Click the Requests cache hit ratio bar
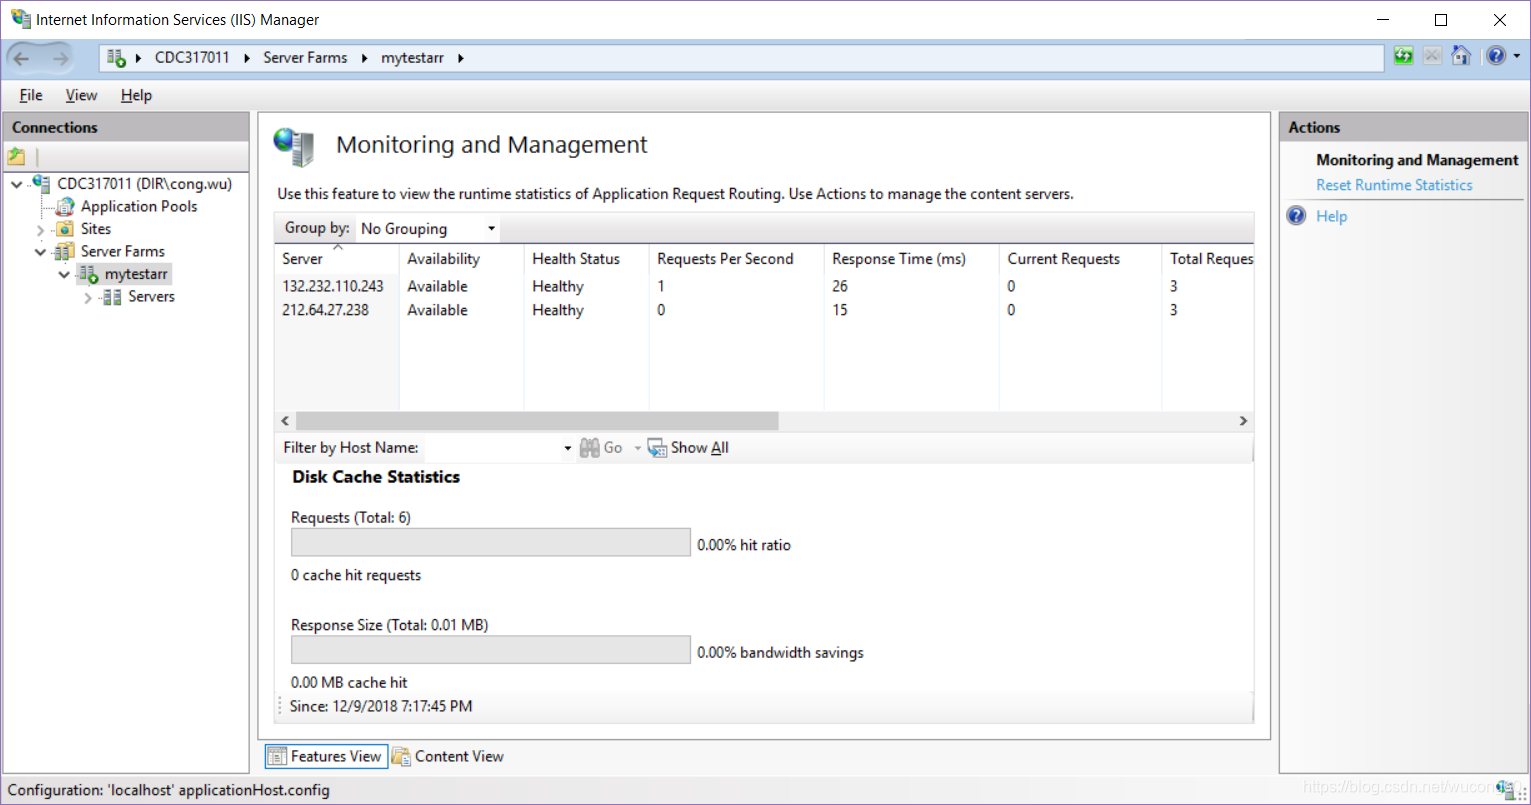The image size is (1531, 805). pyautogui.click(x=490, y=542)
